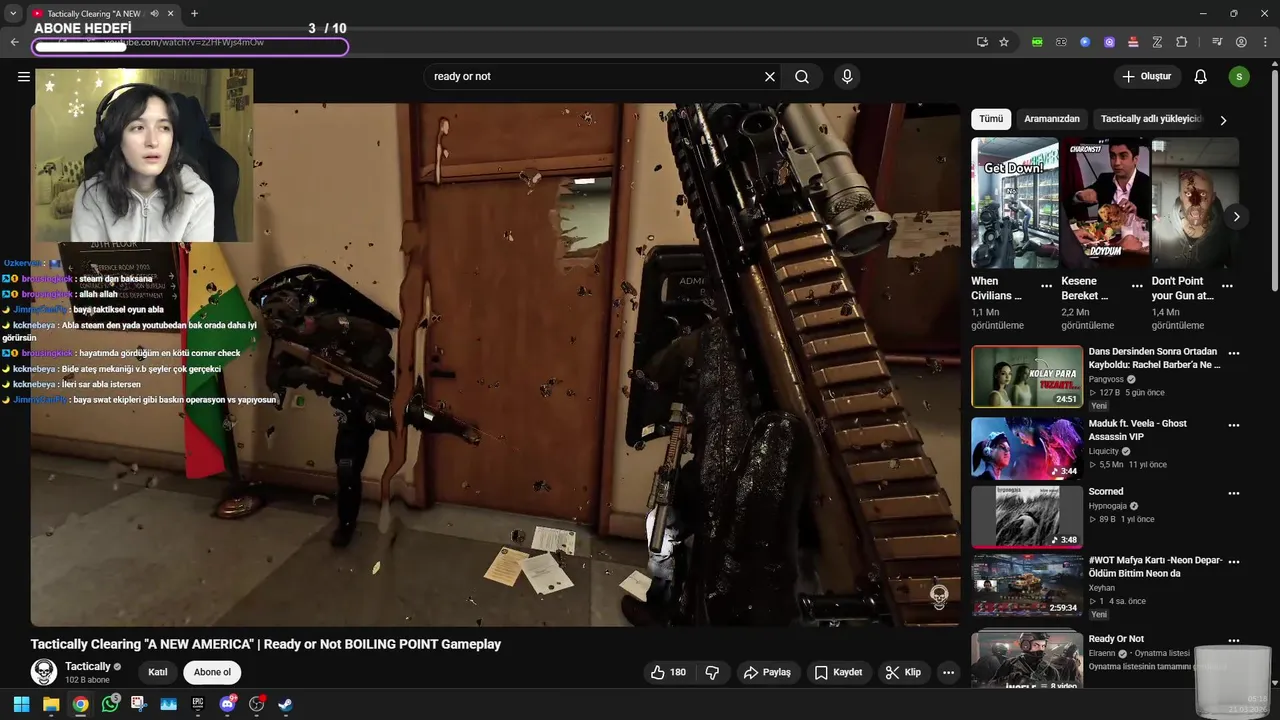Click the Klip clip button

[903, 672]
